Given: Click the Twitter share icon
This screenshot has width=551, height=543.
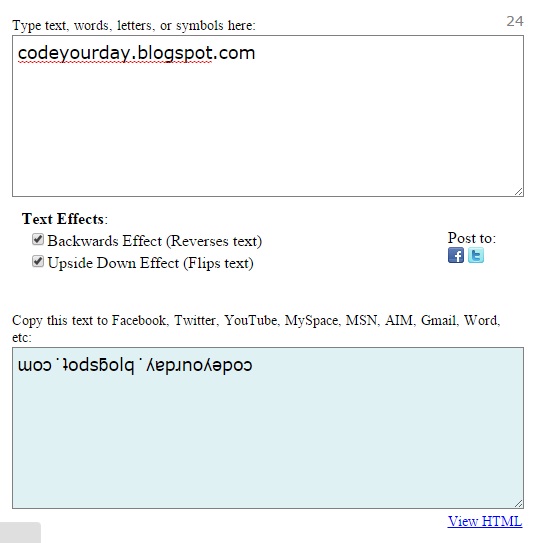Looking at the screenshot, I should click(x=476, y=255).
